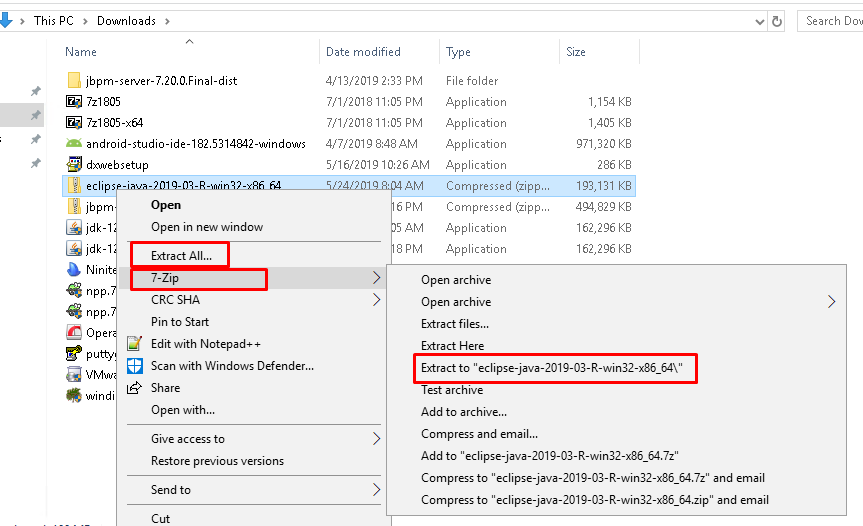Screen dimensions: 863x526
Task: Click the chevron after Downloads in path
Action: click(x=167, y=21)
